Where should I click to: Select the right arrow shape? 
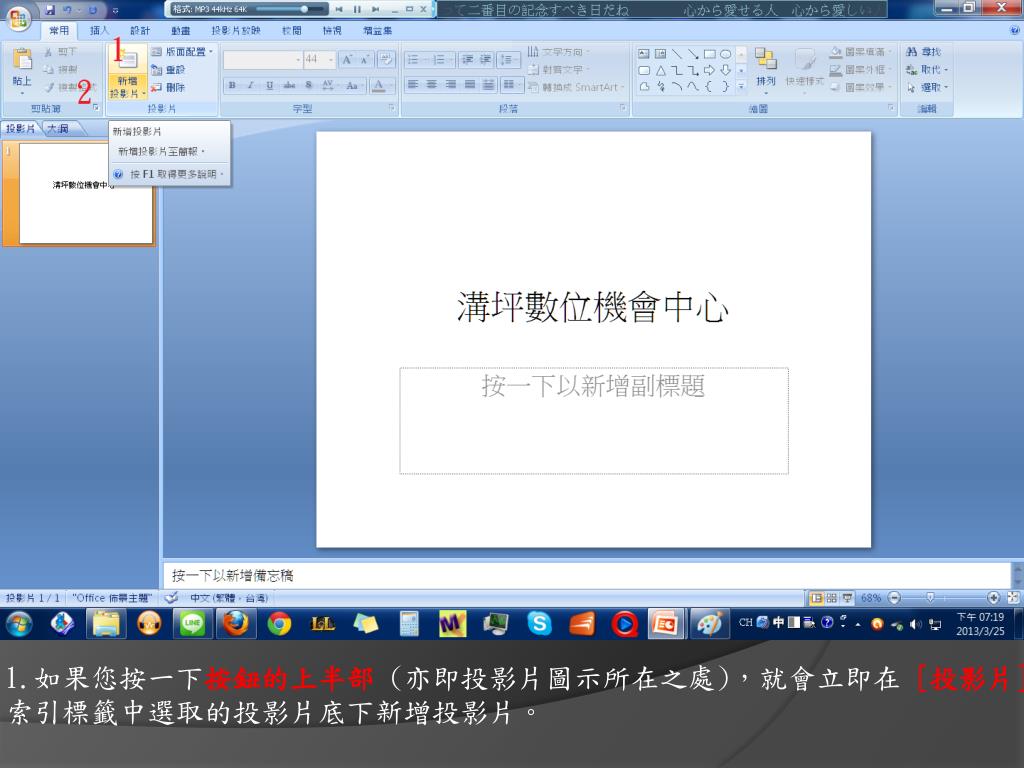tap(709, 71)
